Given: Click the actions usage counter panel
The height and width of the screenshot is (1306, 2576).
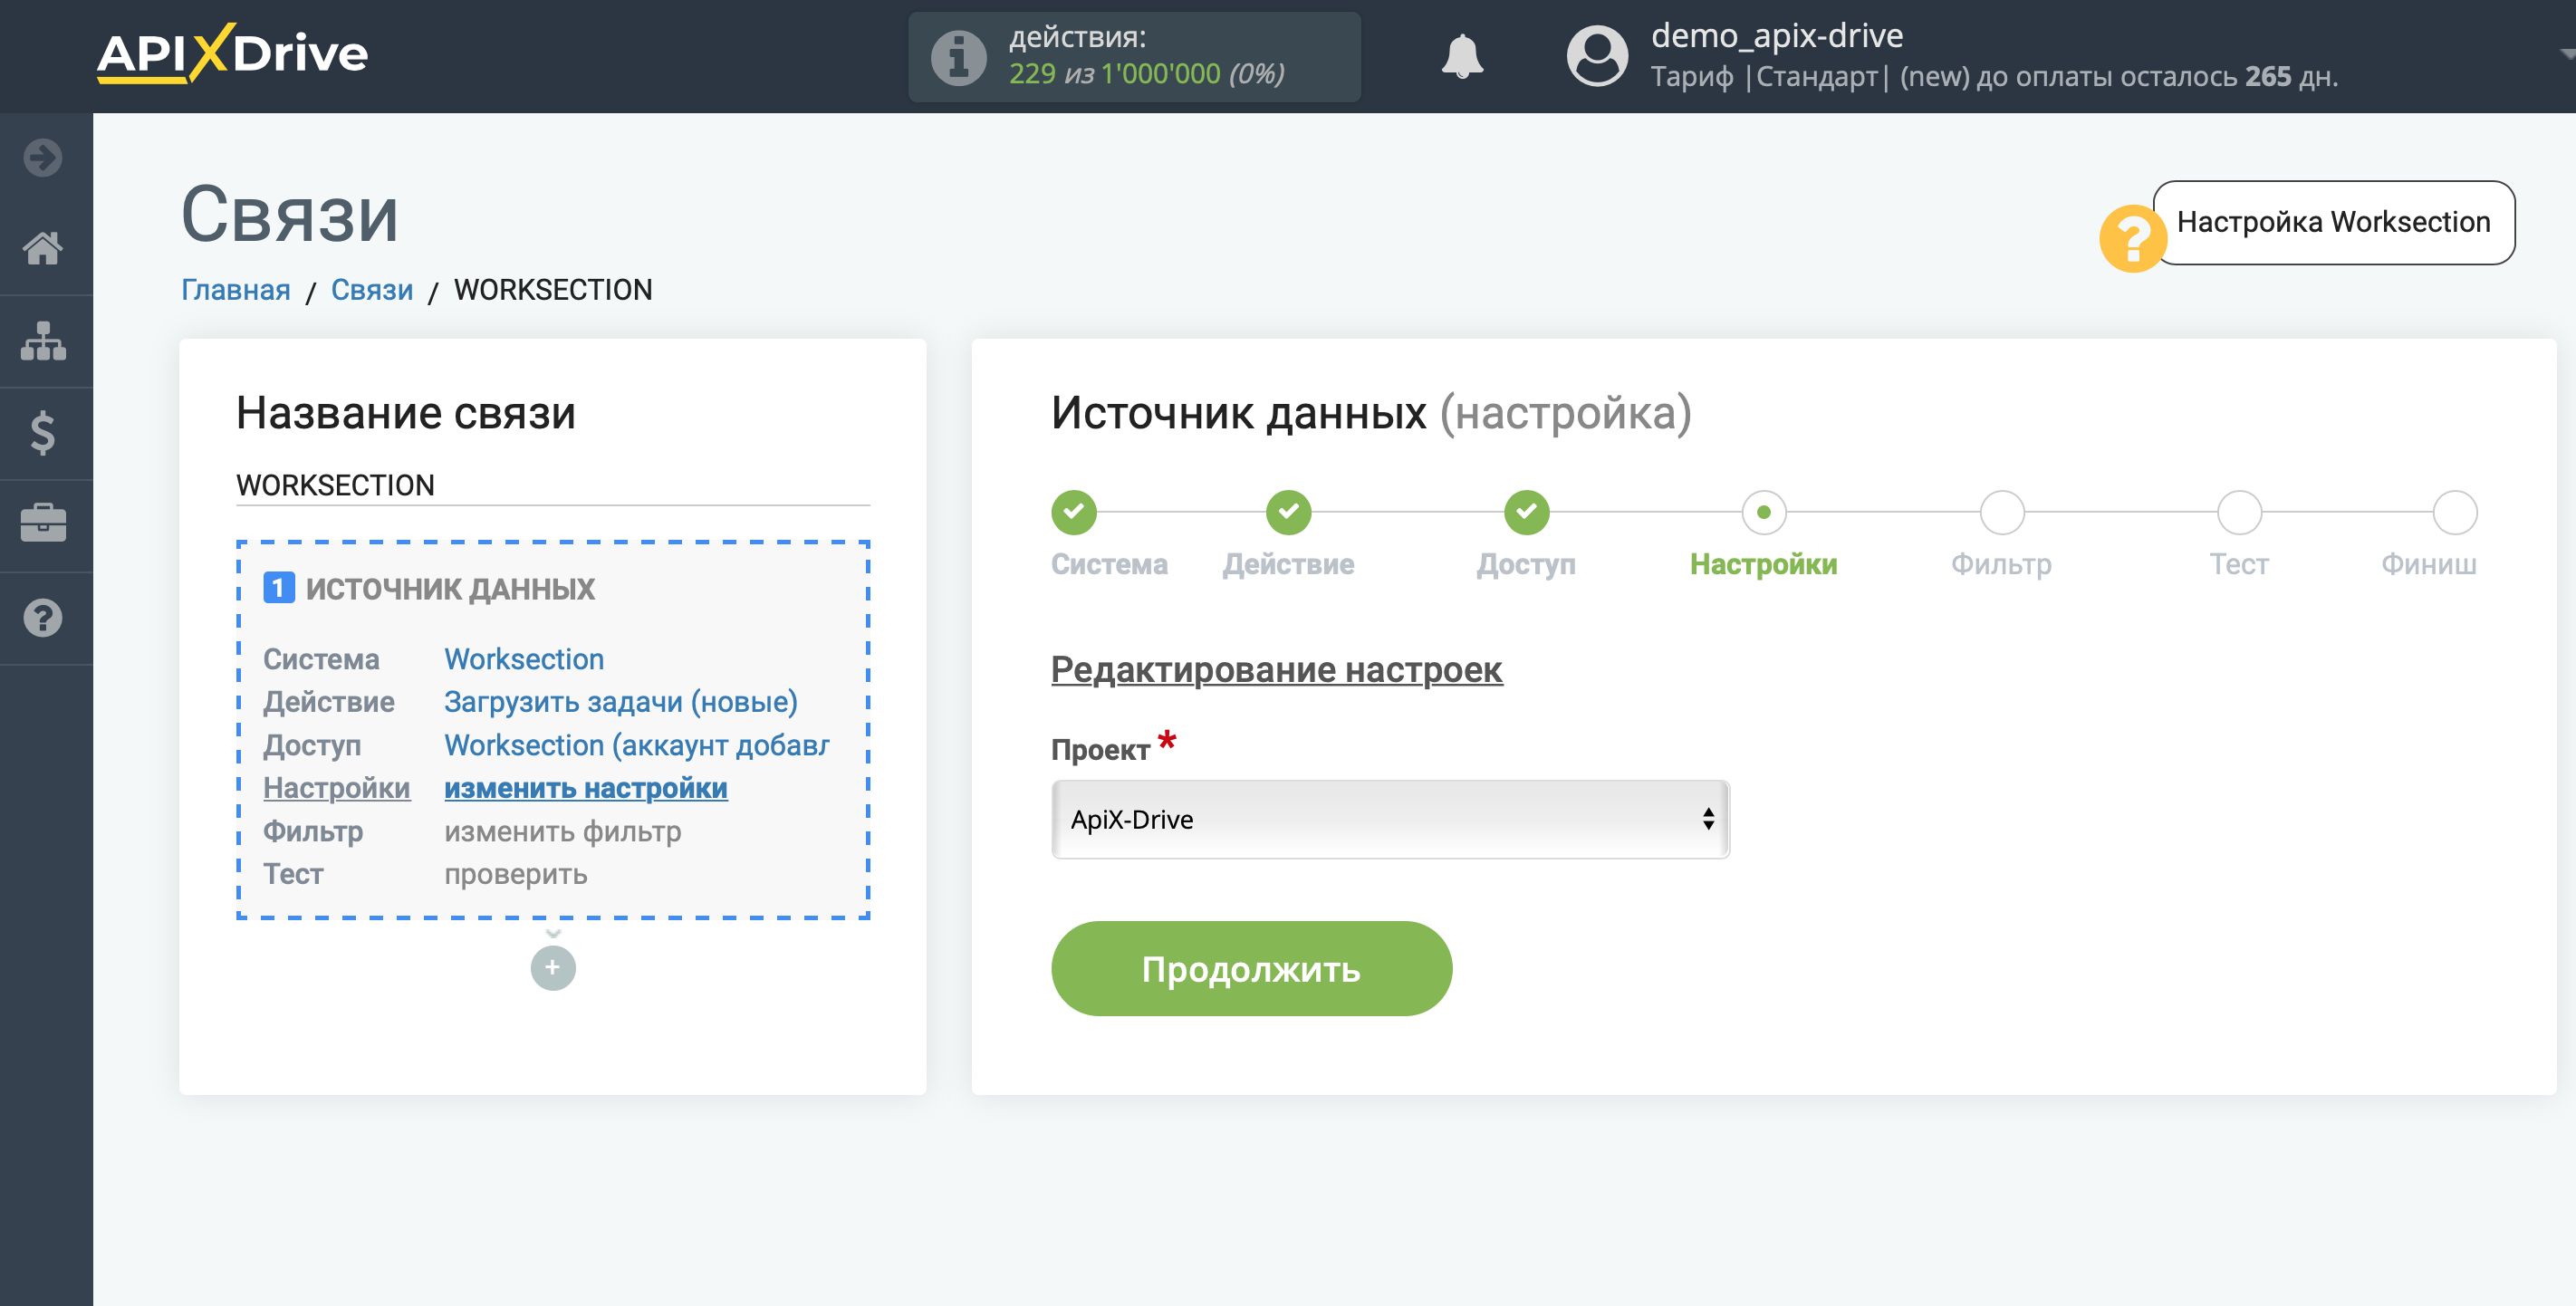Looking at the screenshot, I should pos(1134,57).
